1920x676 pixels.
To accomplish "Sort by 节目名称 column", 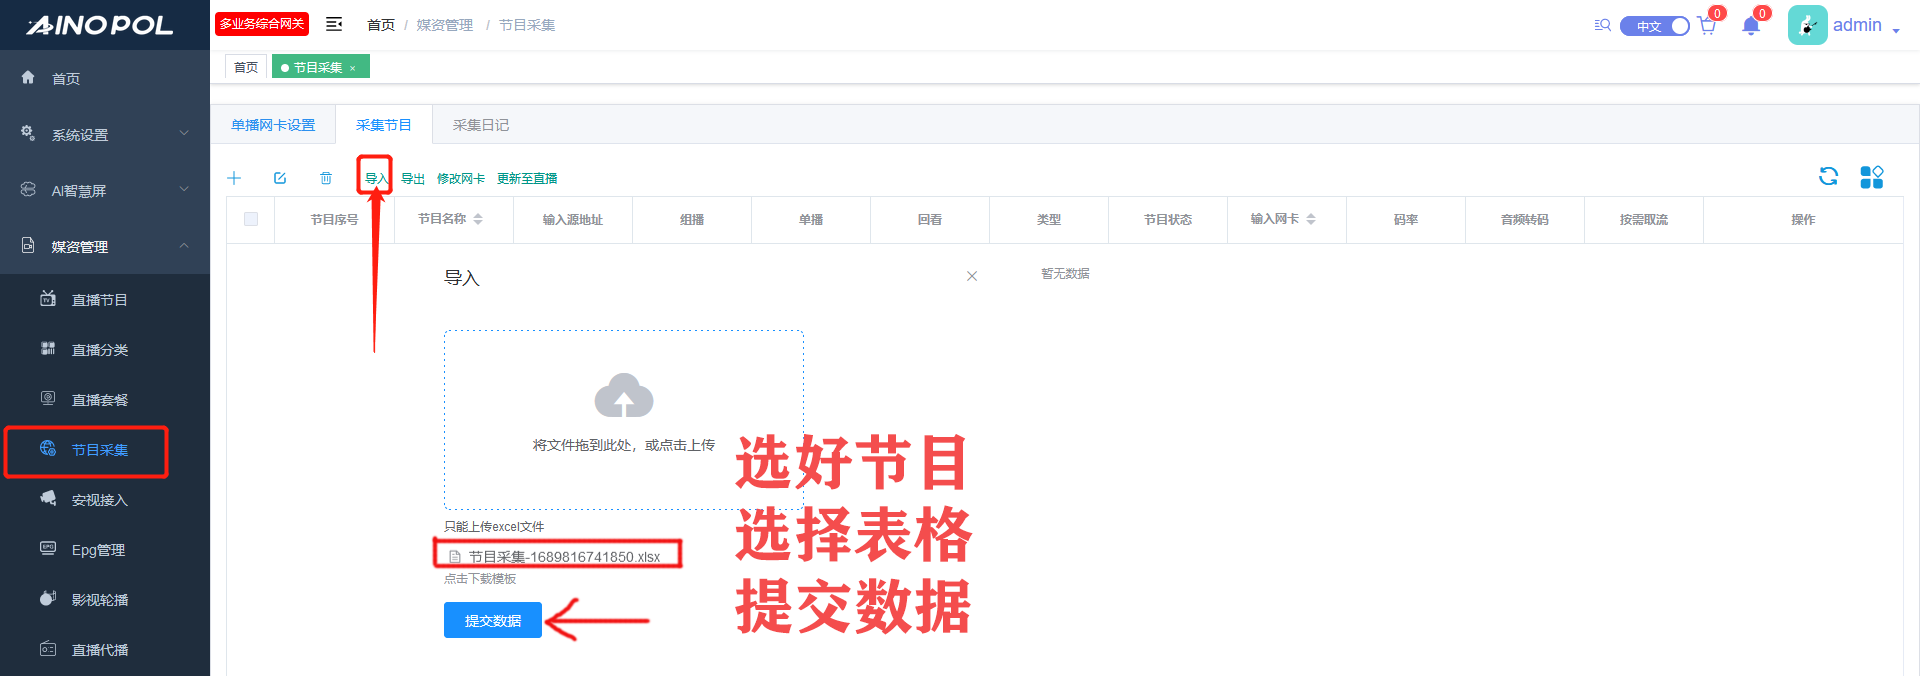I will pos(478,219).
